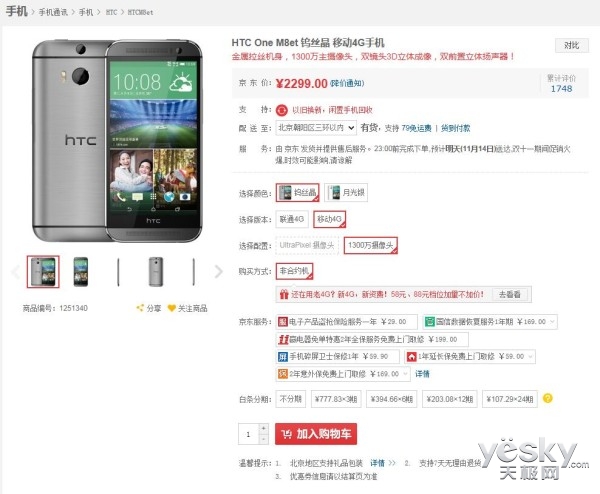Show previous product thumbnails with left arrow
Screen dimensions: 600x494
coord(16,272)
